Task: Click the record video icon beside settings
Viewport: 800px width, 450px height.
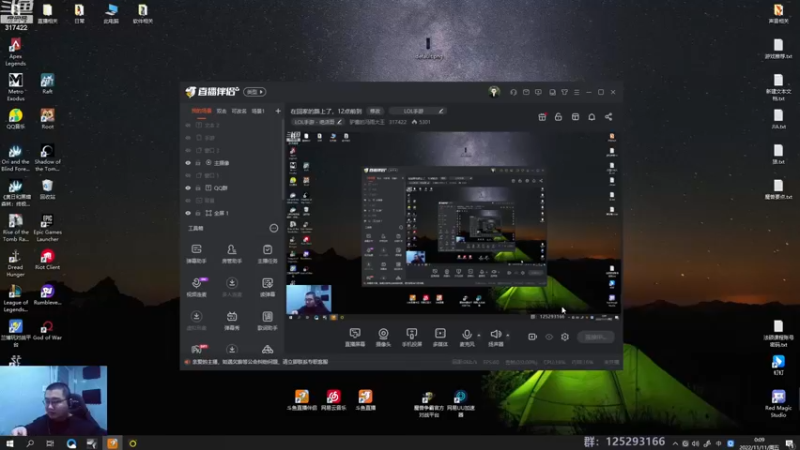Action: (532, 337)
